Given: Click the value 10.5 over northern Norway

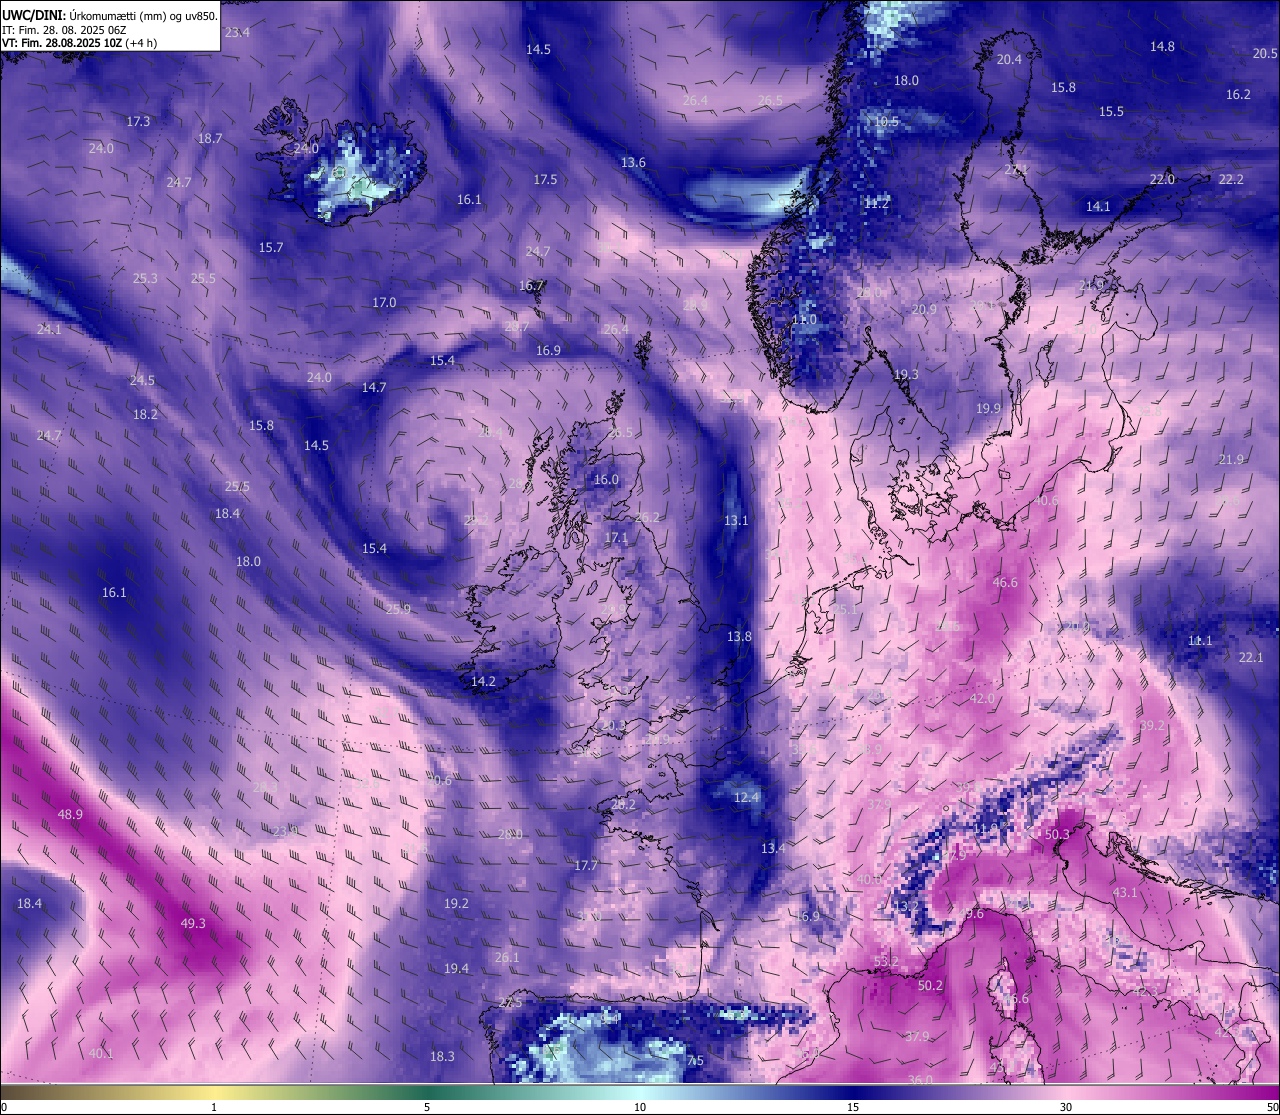Looking at the screenshot, I should (x=886, y=121).
